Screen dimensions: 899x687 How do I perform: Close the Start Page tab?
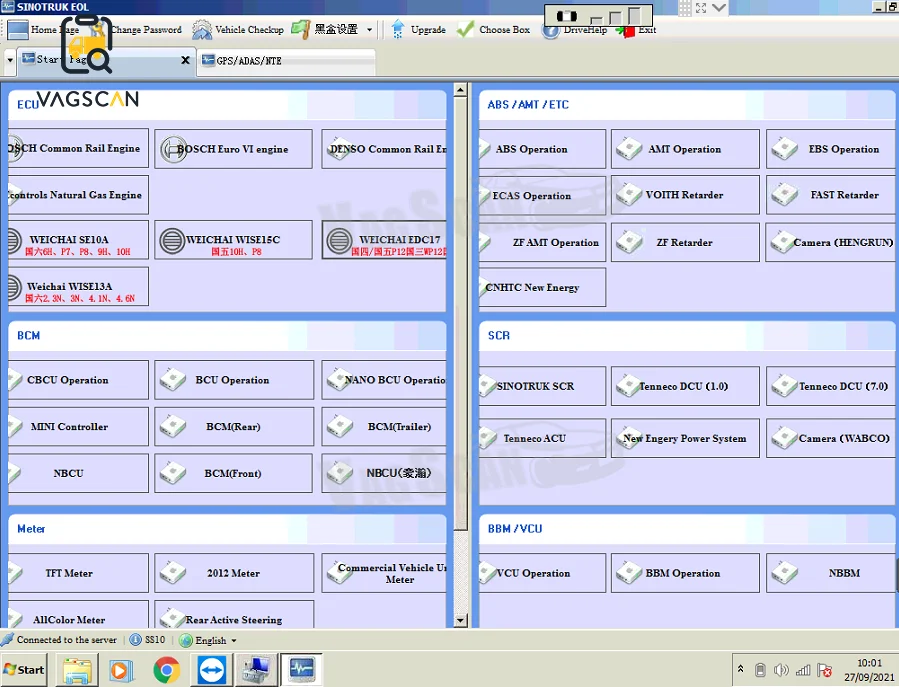pos(185,60)
